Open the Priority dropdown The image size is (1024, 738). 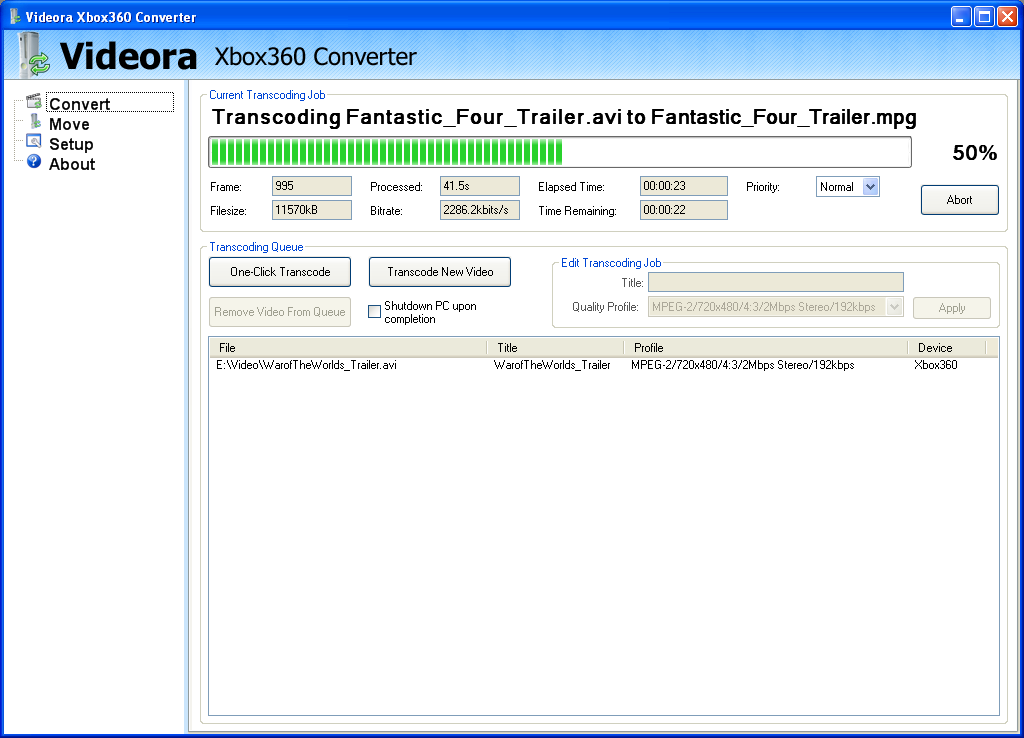pos(870,187)
